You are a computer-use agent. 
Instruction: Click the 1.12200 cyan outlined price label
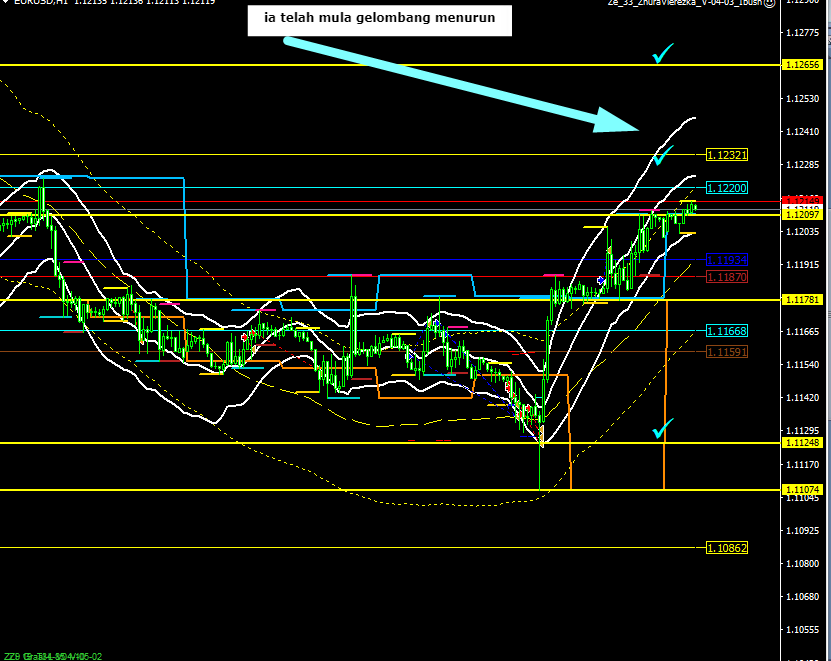point(727,188)
